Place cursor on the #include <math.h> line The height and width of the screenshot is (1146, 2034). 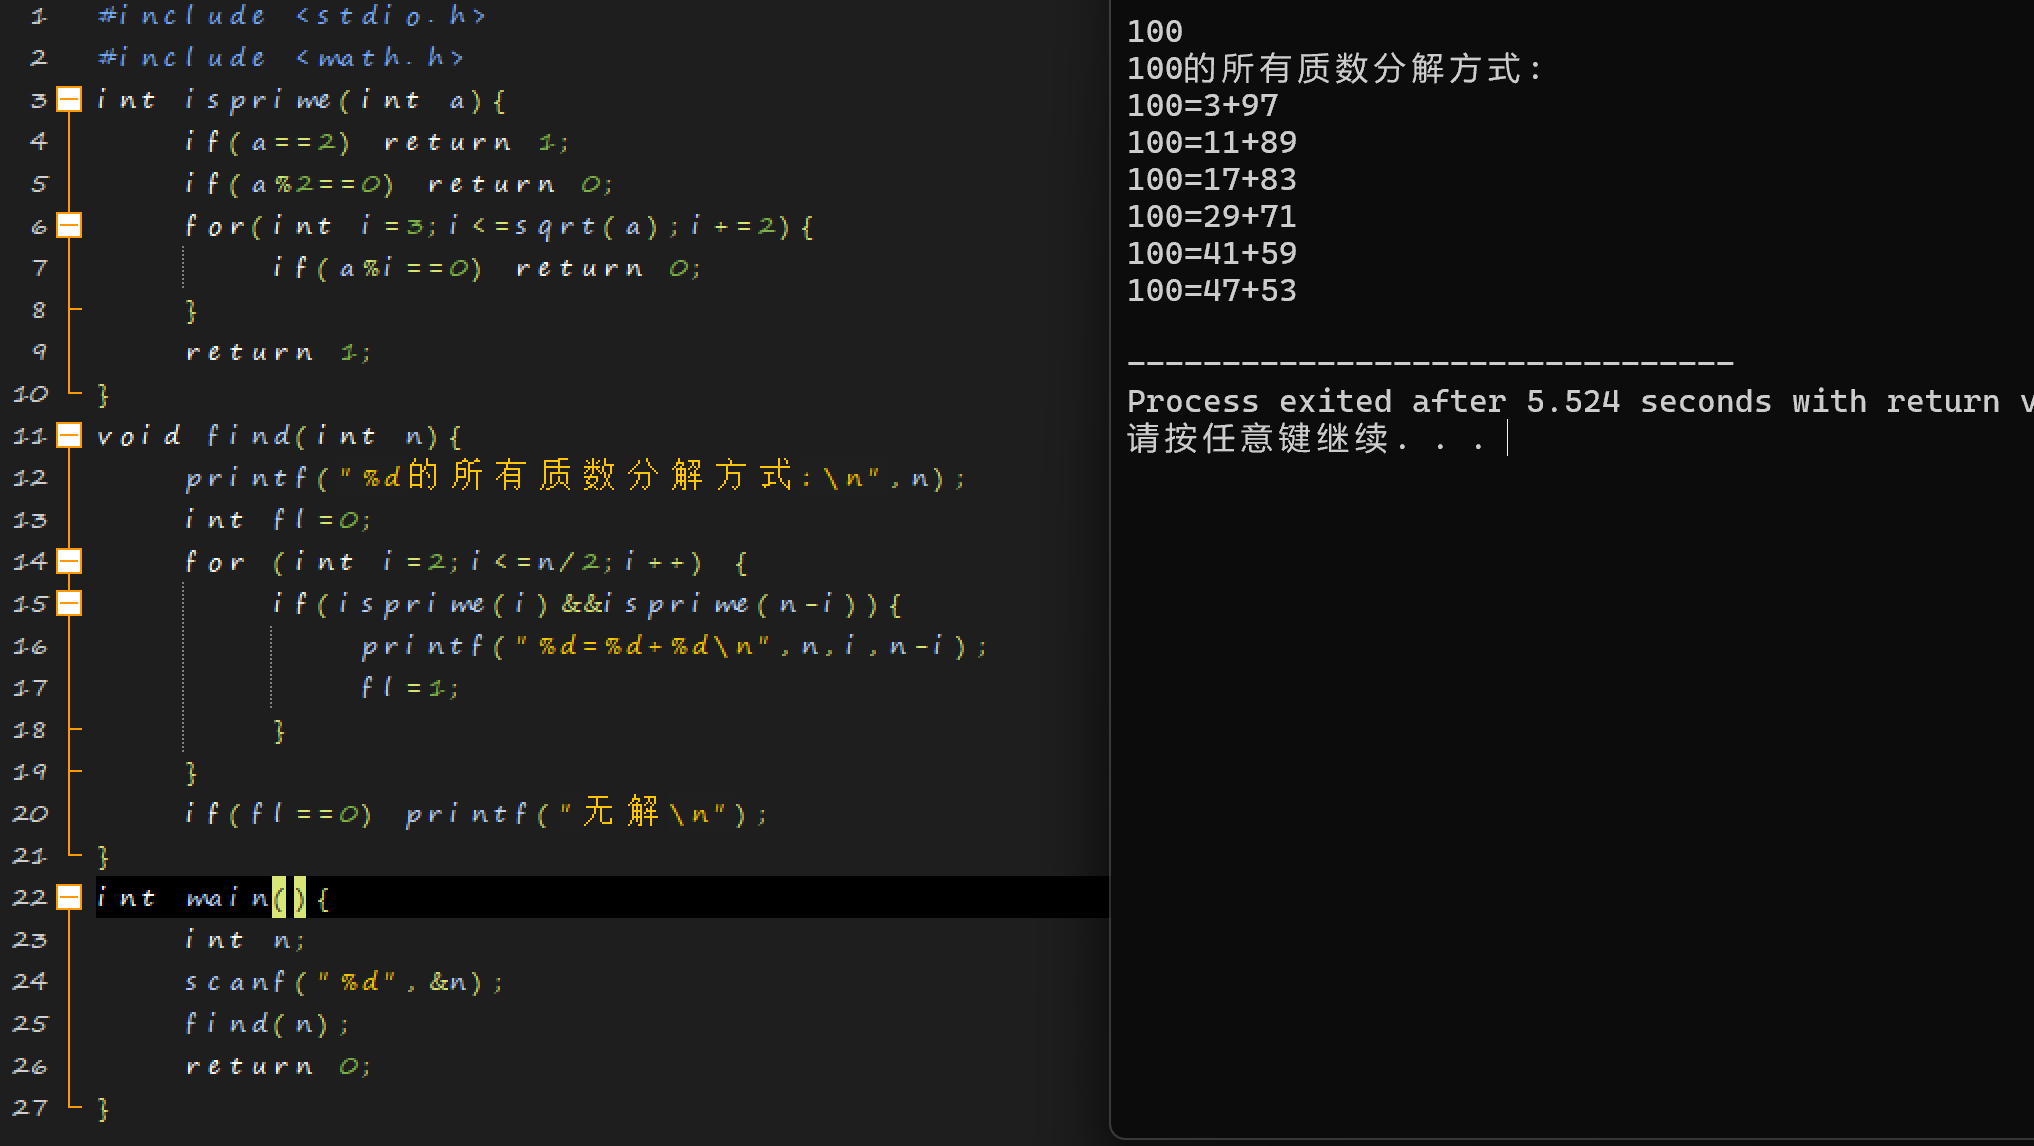pyautogui.click(x=280, y=58)
